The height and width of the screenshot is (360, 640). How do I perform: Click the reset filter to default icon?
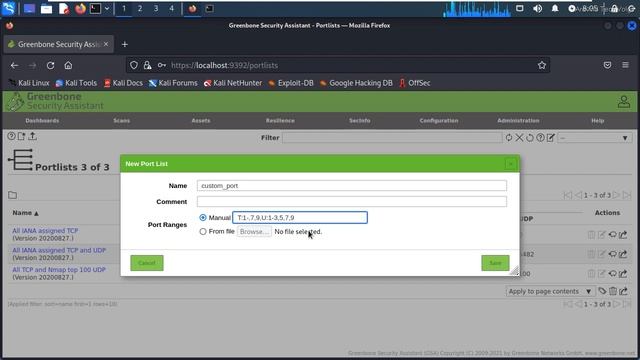click(530, 138)
